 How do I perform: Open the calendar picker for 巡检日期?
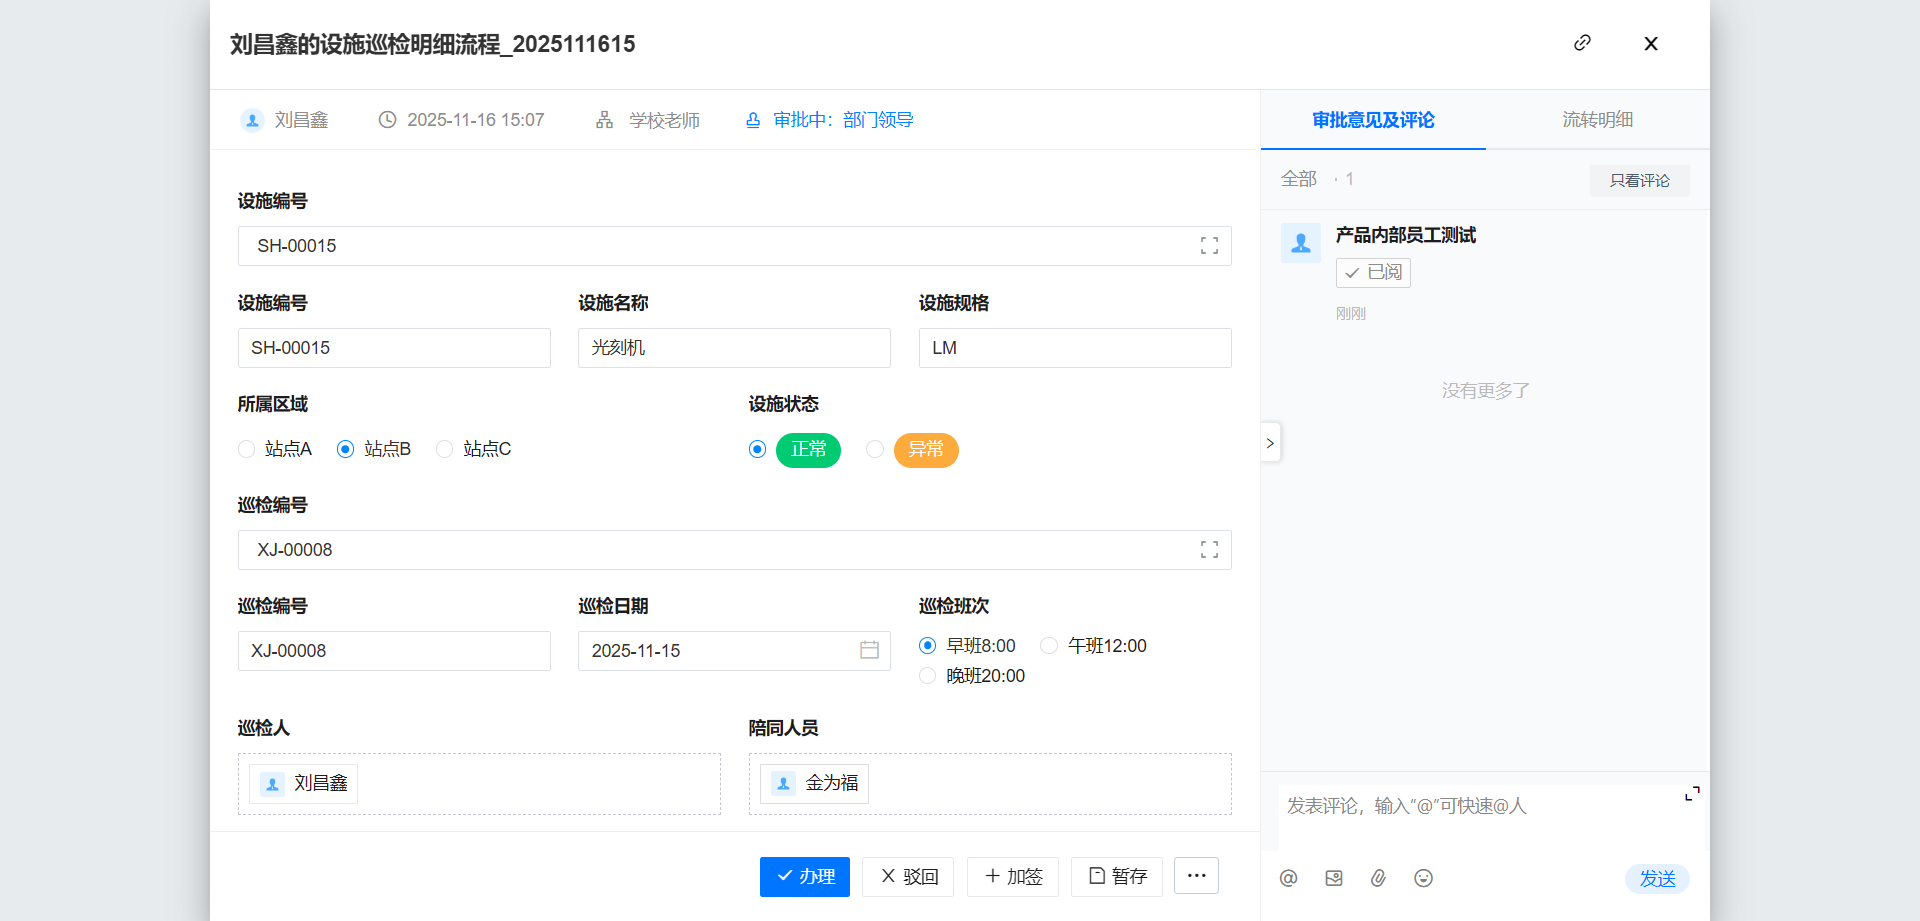coord(869,651)
